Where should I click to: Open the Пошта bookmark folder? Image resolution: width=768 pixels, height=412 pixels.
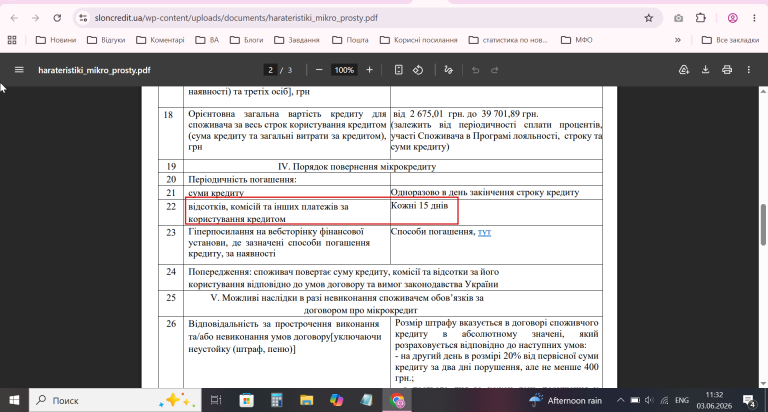pos(350,40)
